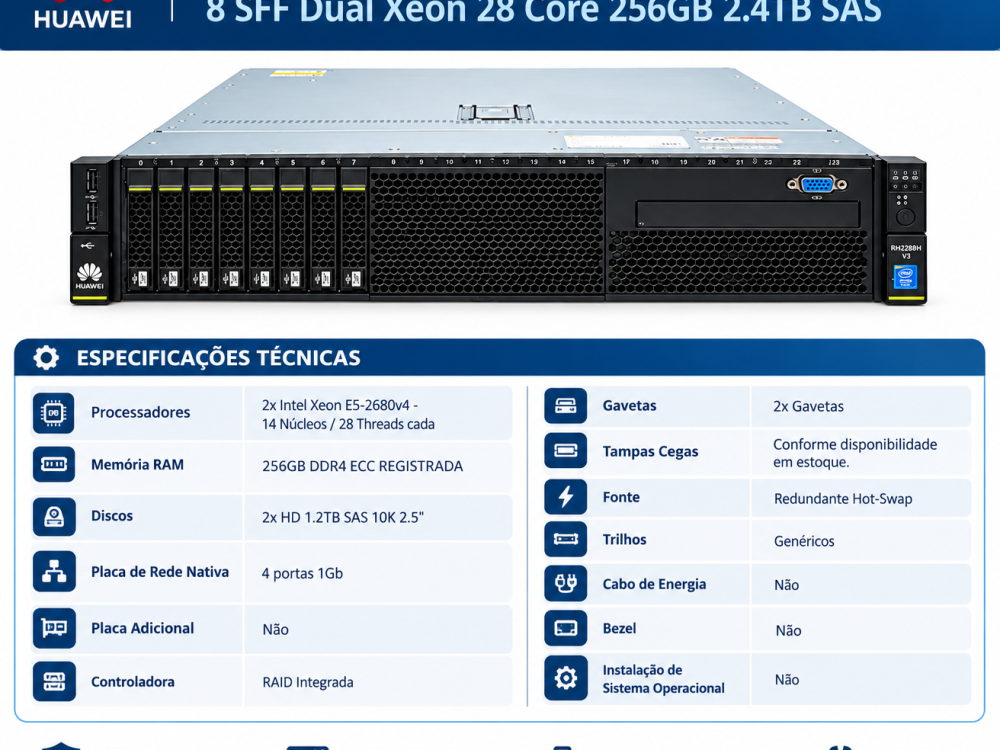Click the Bezel front panel icon
This screenshot has height=750, width=1000.
click(565, 628)
